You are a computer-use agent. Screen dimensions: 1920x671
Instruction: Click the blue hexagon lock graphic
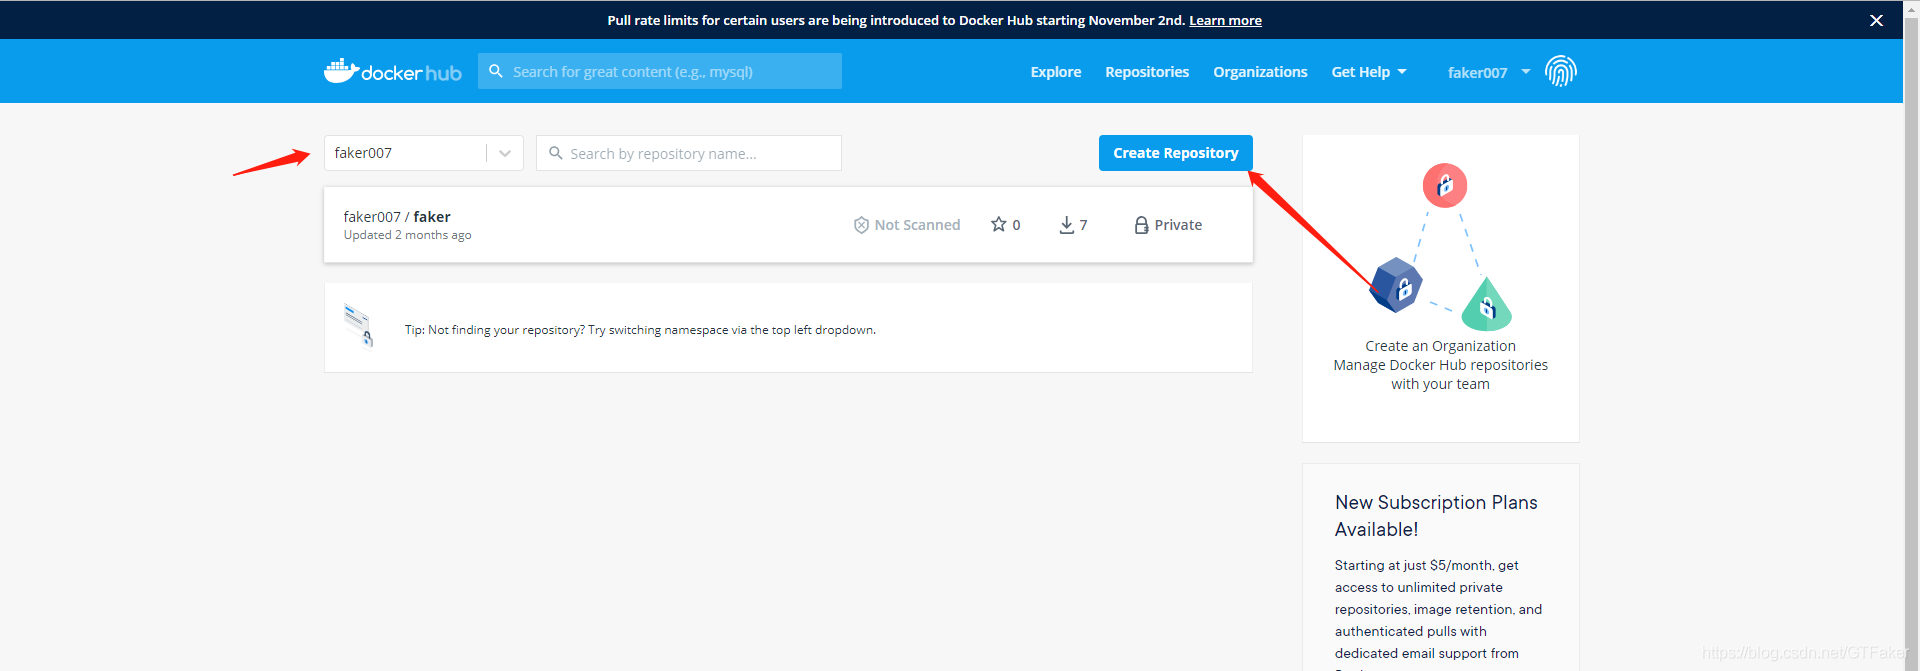click(x=1396, y=285)
